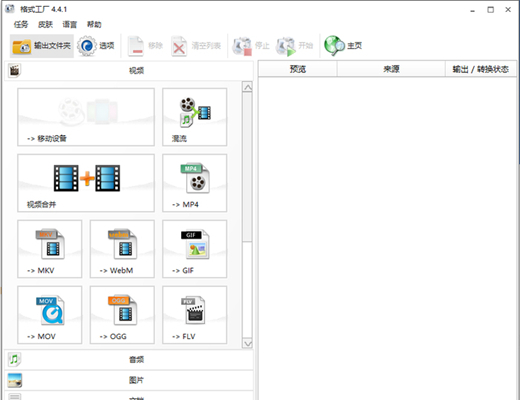This screenshot has width=520, height=400.
Task: Open the 皮肤 skin menu
Action: [45, 24]
